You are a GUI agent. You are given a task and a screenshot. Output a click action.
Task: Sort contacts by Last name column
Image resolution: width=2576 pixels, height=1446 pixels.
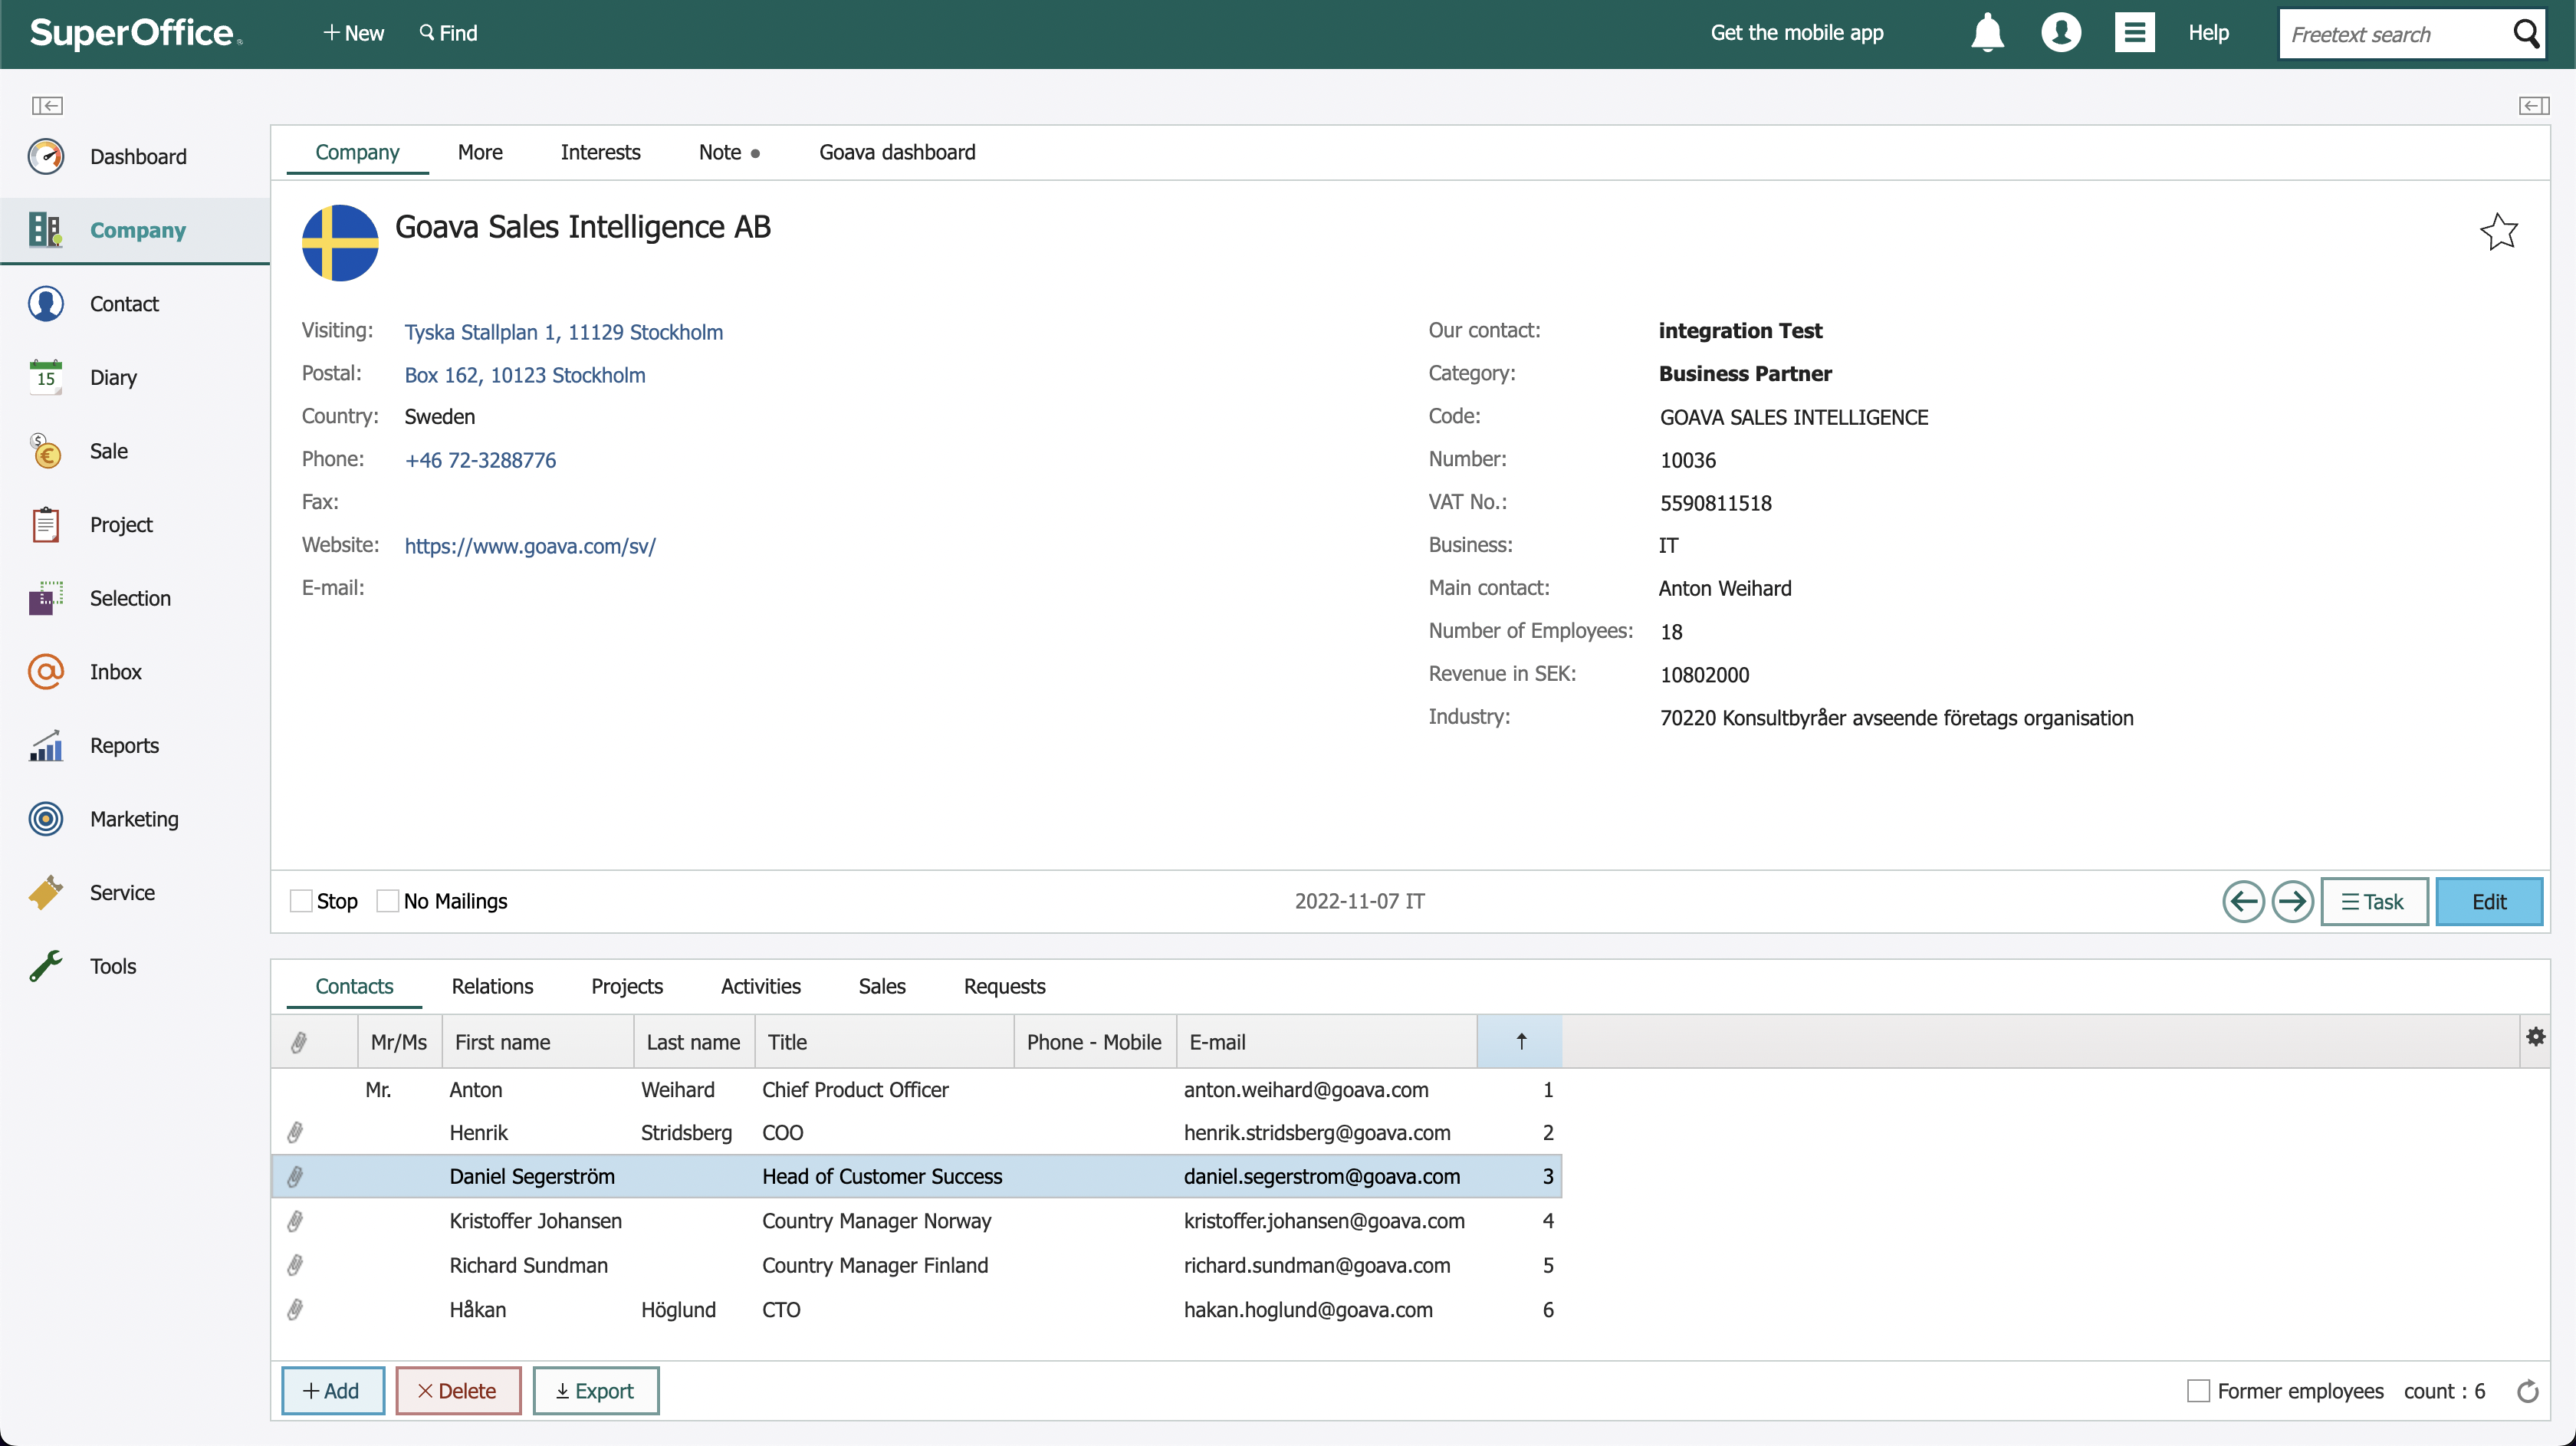tap(693, 1042)
